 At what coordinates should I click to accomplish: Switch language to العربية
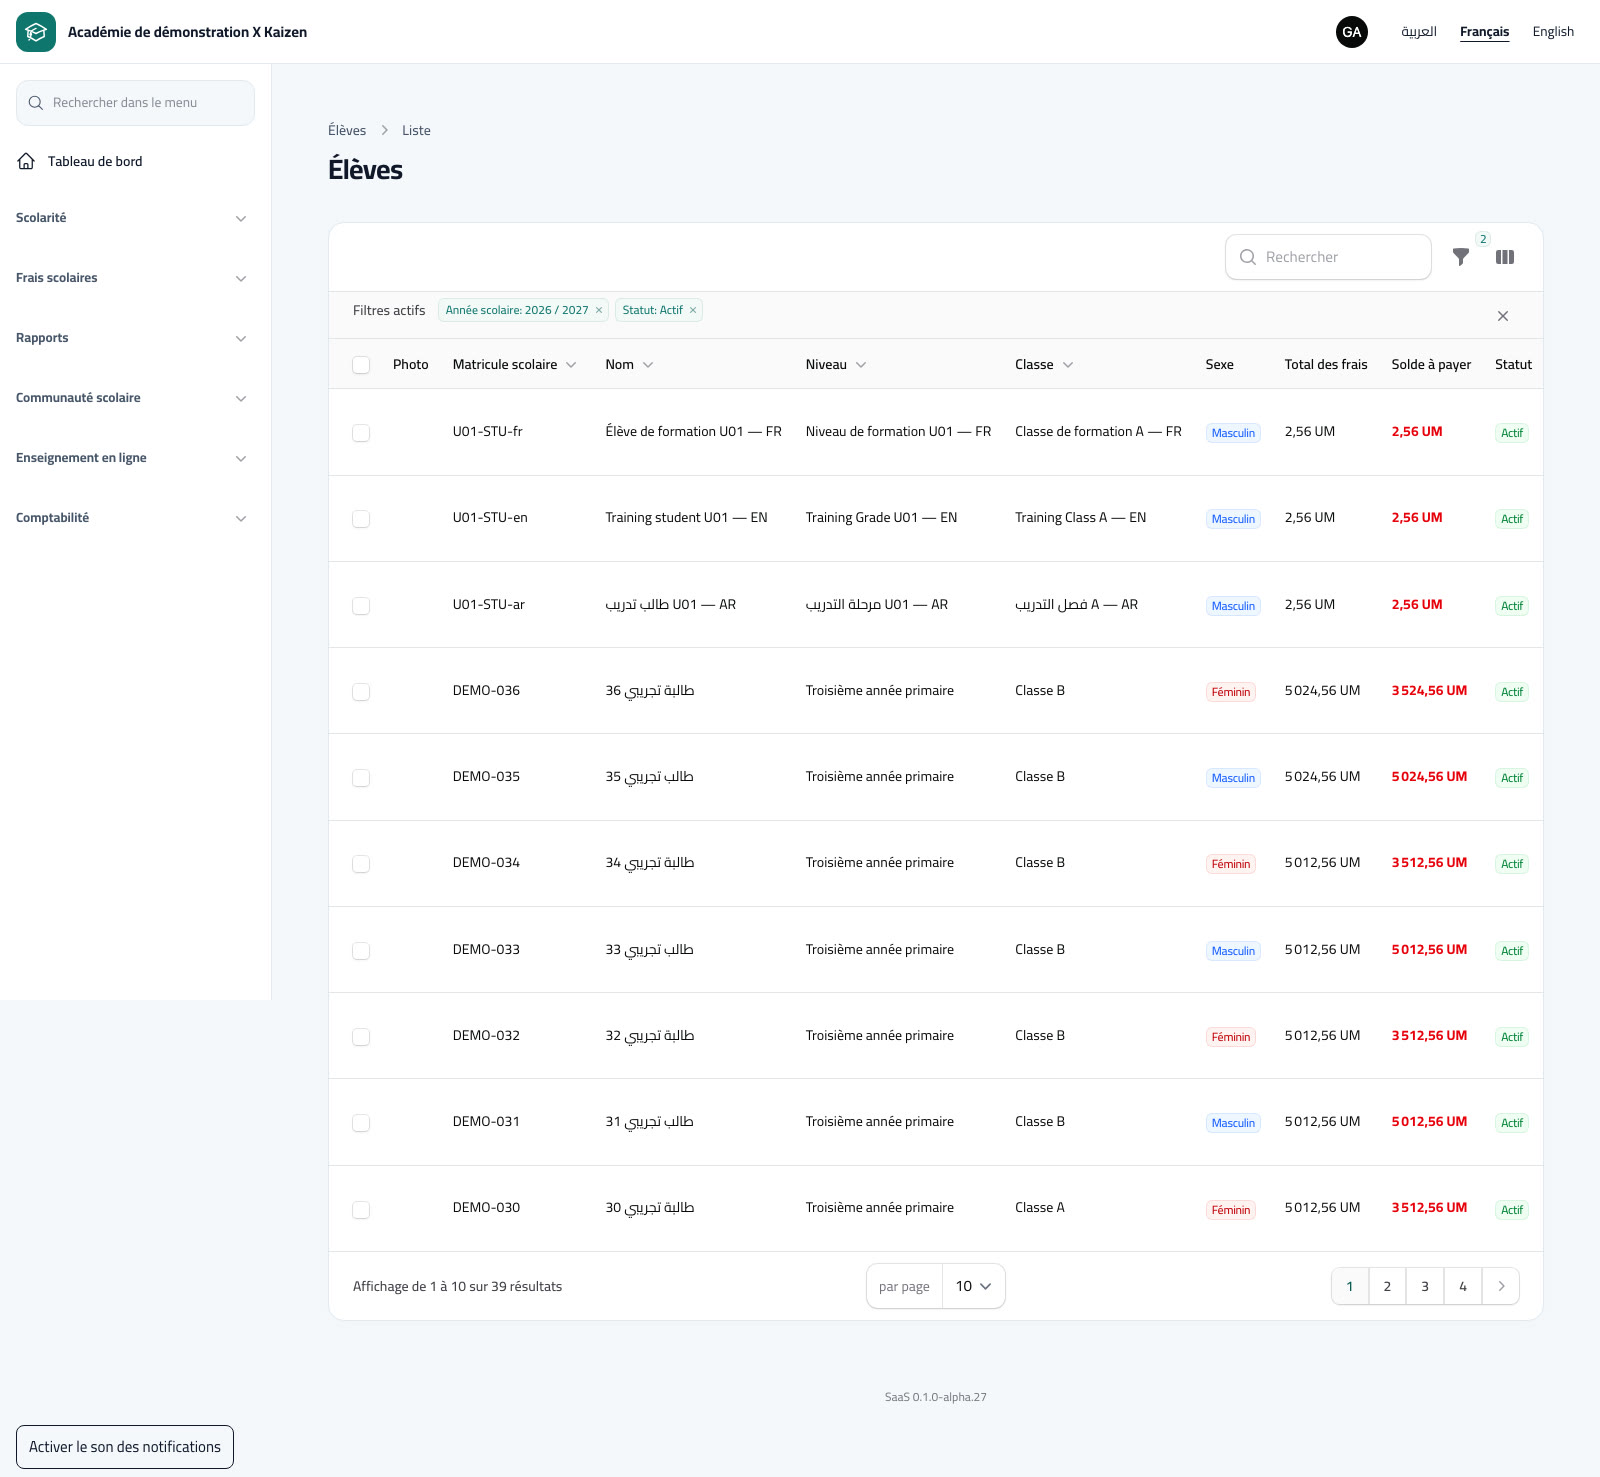(1419, 32)
